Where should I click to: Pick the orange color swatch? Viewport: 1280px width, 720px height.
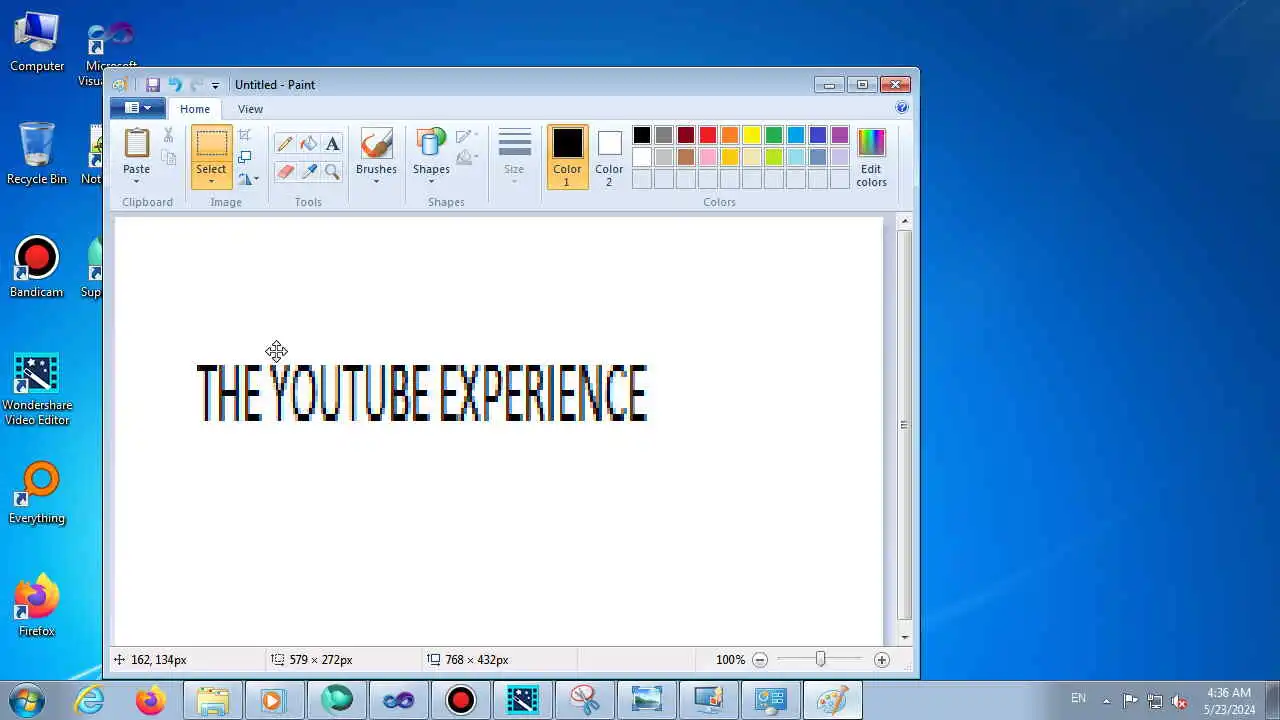tap(730, 135)
